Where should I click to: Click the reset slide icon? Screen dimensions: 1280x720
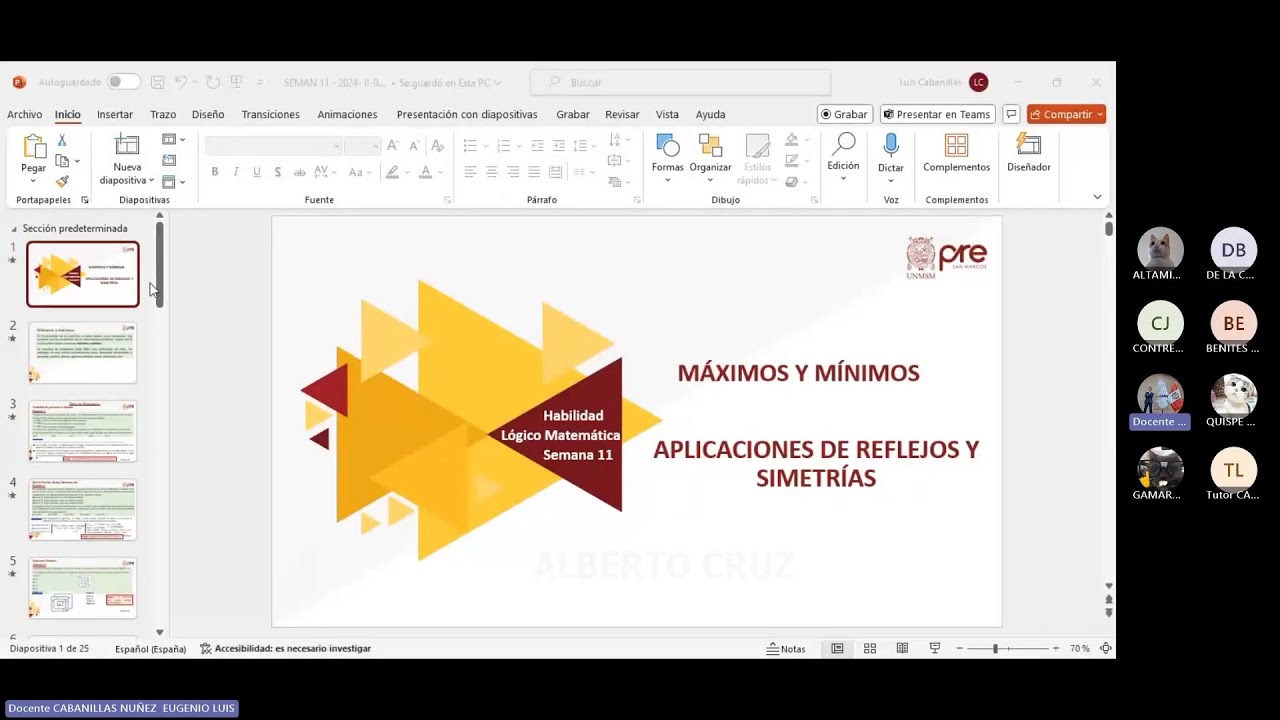click(x=169, y=161)
